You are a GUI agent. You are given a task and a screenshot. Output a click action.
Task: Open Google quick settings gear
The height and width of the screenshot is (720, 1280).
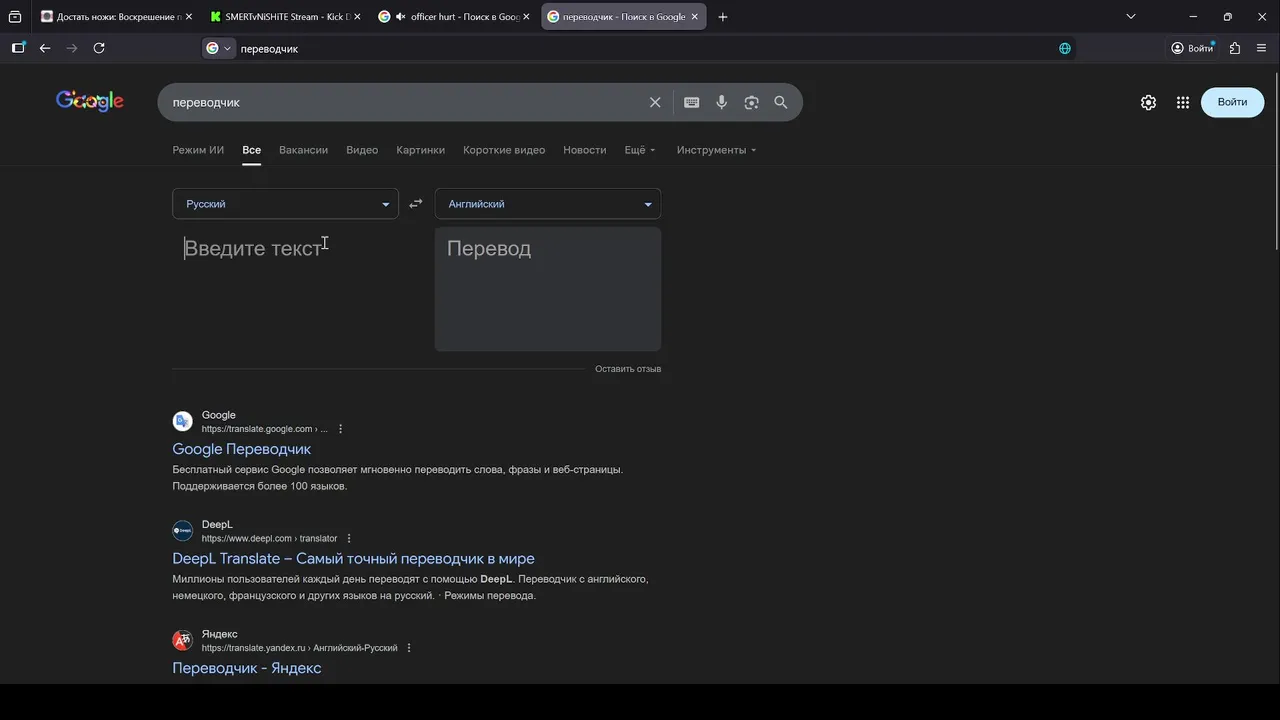(x=1148, y=102)
